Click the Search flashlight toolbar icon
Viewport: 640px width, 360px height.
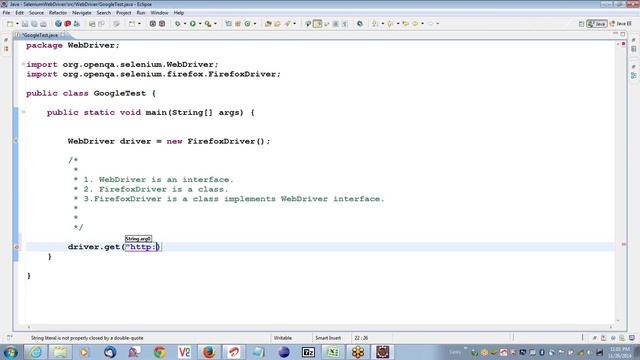[287, 24]
